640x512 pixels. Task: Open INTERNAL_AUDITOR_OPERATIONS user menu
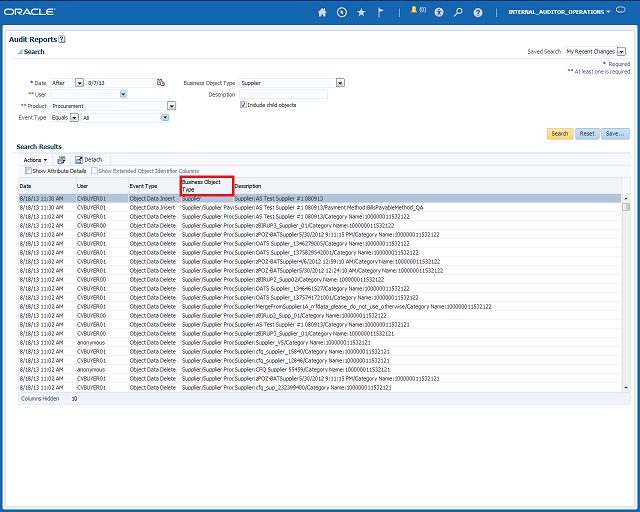[x=559, y=12]
